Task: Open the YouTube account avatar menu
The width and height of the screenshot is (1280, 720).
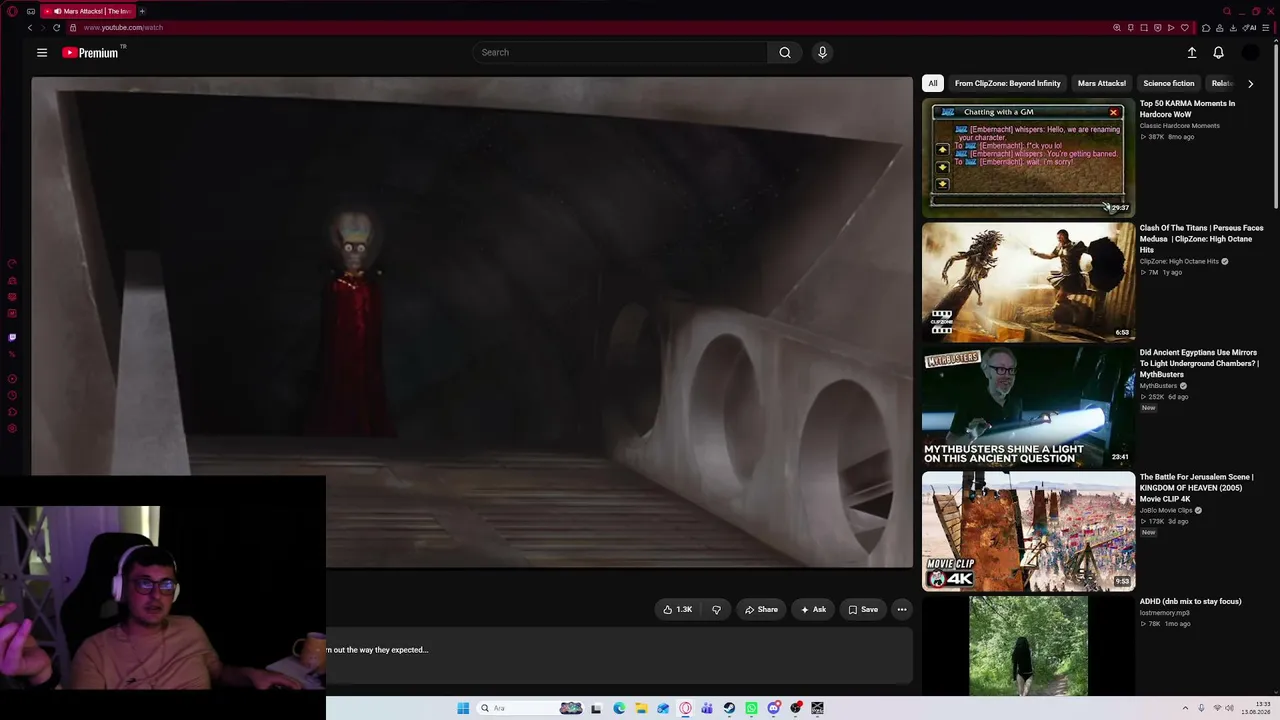Action: (1250, 53)
